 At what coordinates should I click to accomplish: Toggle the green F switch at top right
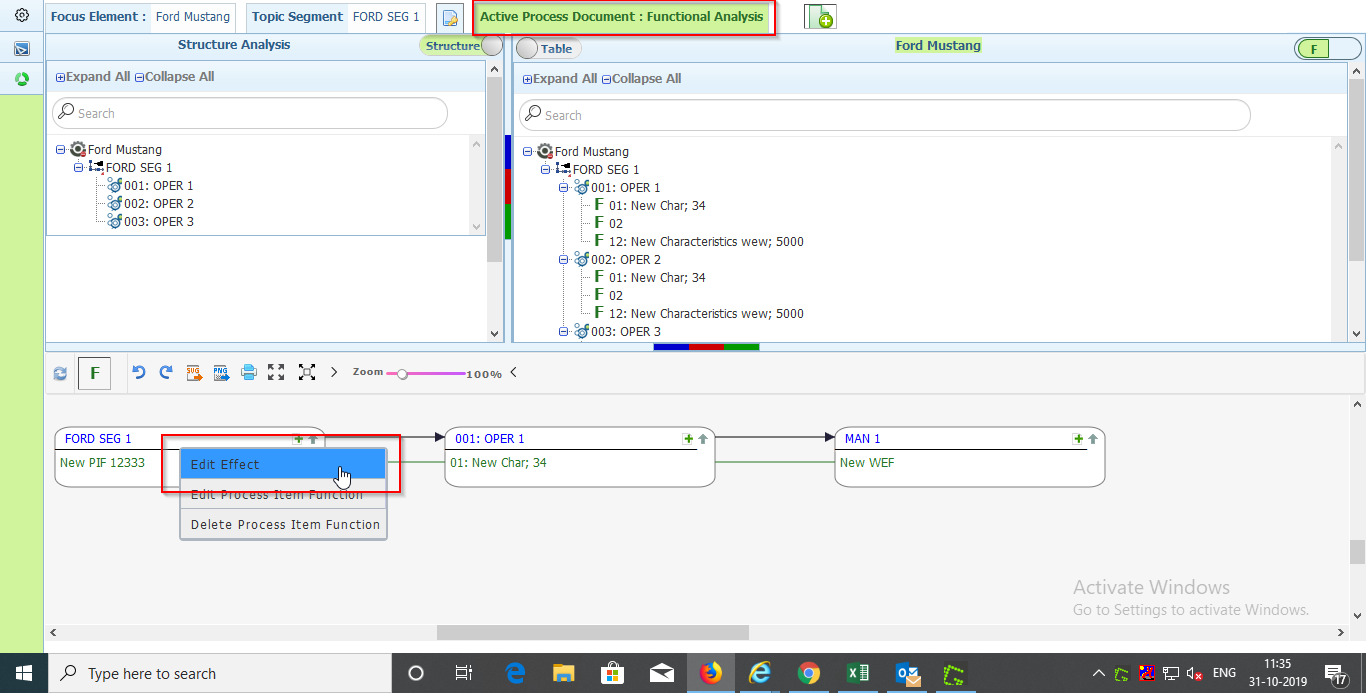1326,48
